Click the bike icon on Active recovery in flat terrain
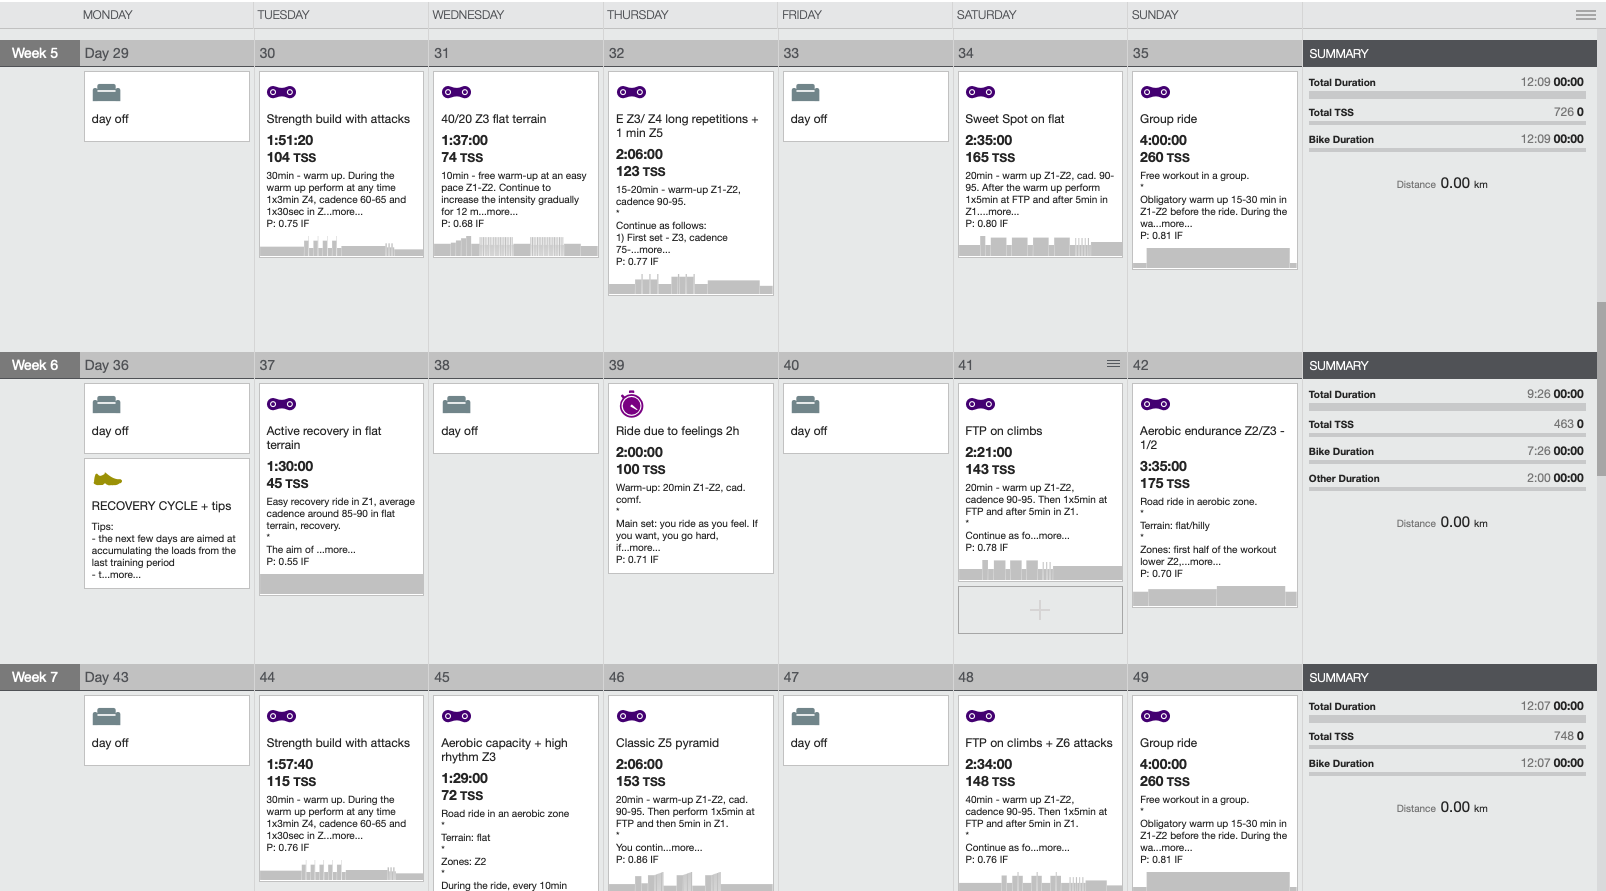Viewport: 1606px width, 891px height. tap(281, 404)
